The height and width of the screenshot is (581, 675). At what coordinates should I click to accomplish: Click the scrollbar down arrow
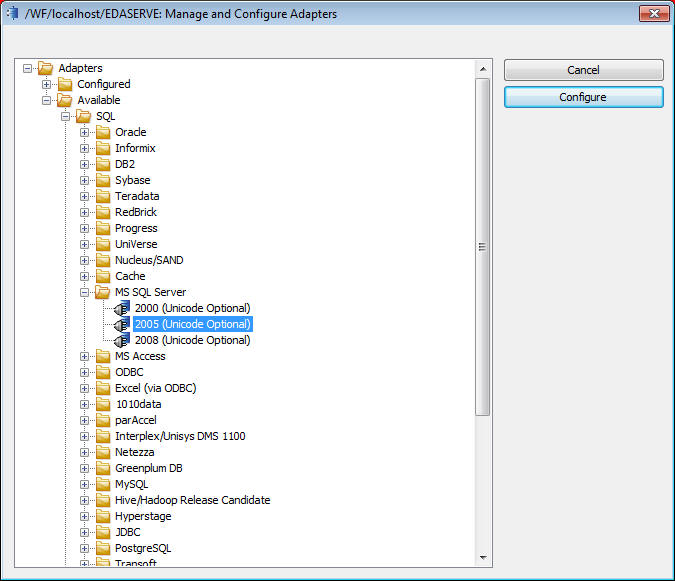point(483,558)
